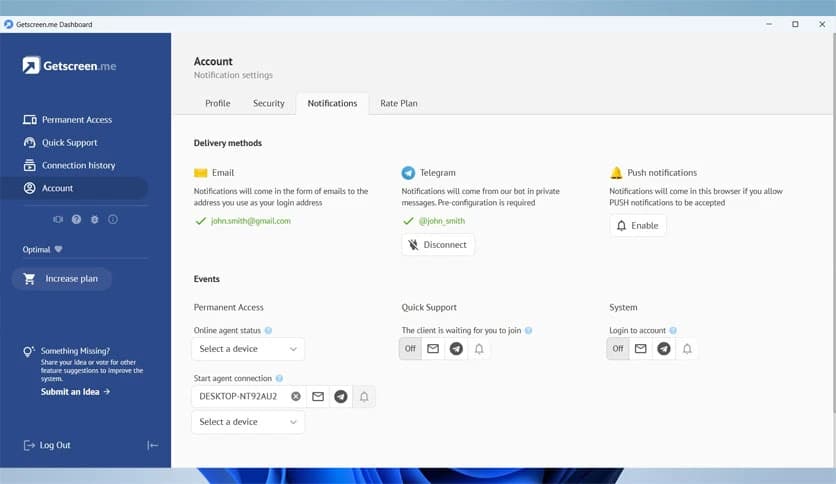Collapse the sidebar with the arrow icon
The height and width of the screenshot is (484, 836).
pos(152,445)
